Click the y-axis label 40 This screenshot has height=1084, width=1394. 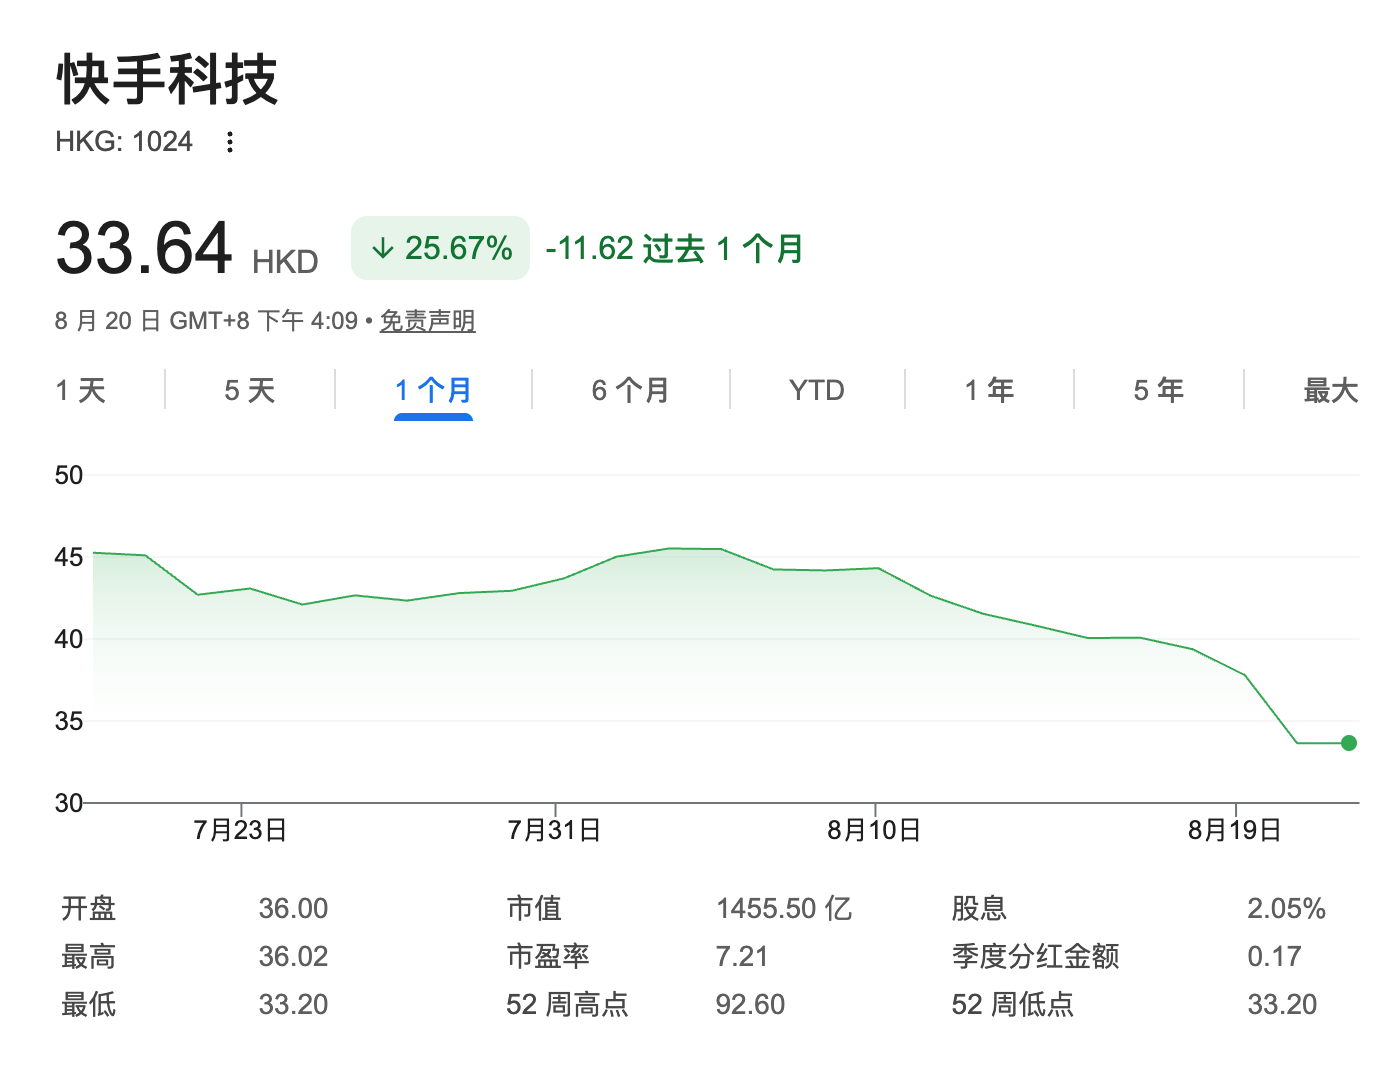[69, 639]
